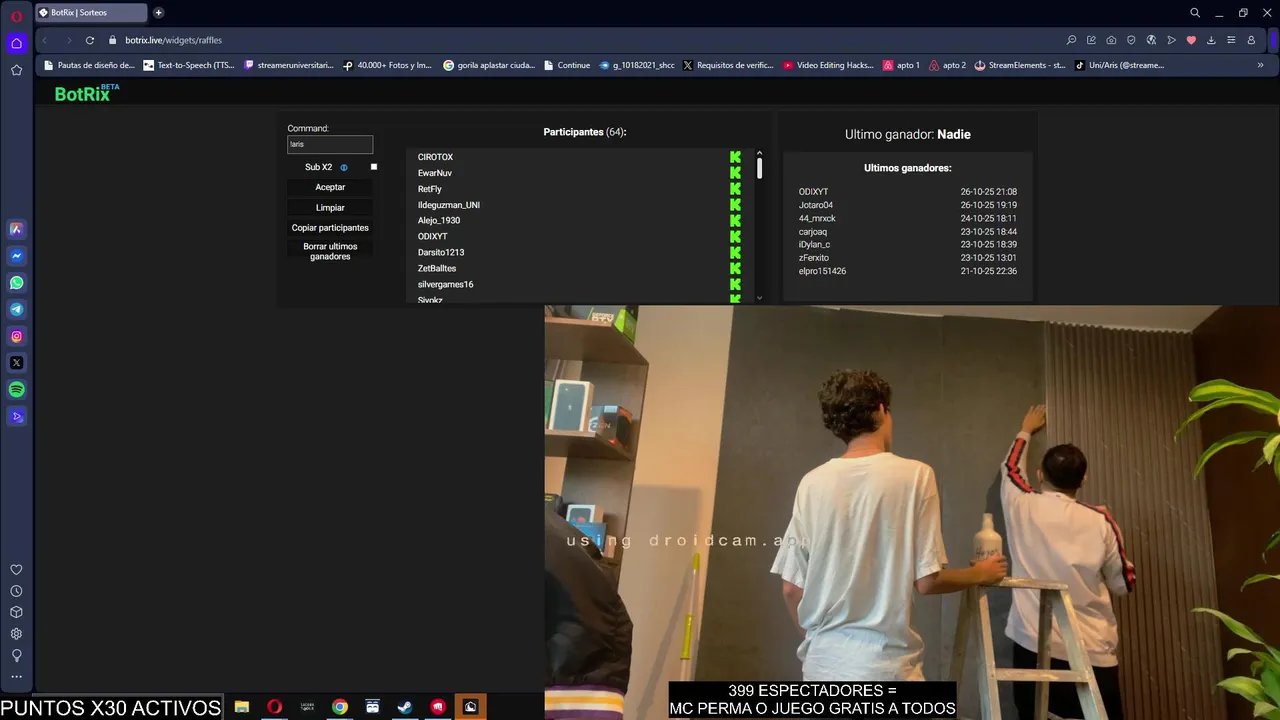Open Easy Setup sliders icon
The image size is (1280, 720).
point(1231,40)
